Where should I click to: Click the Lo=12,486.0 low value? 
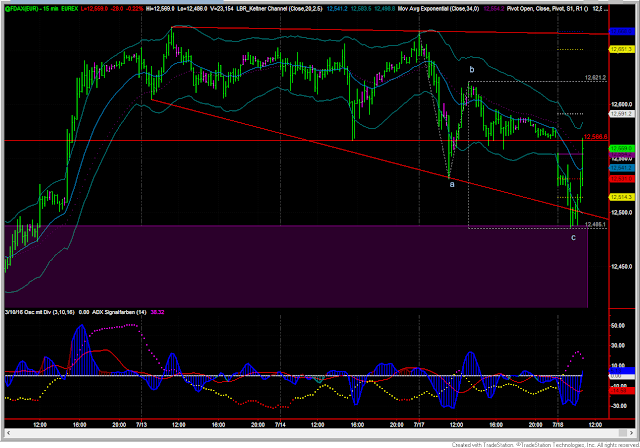(192, 9)
